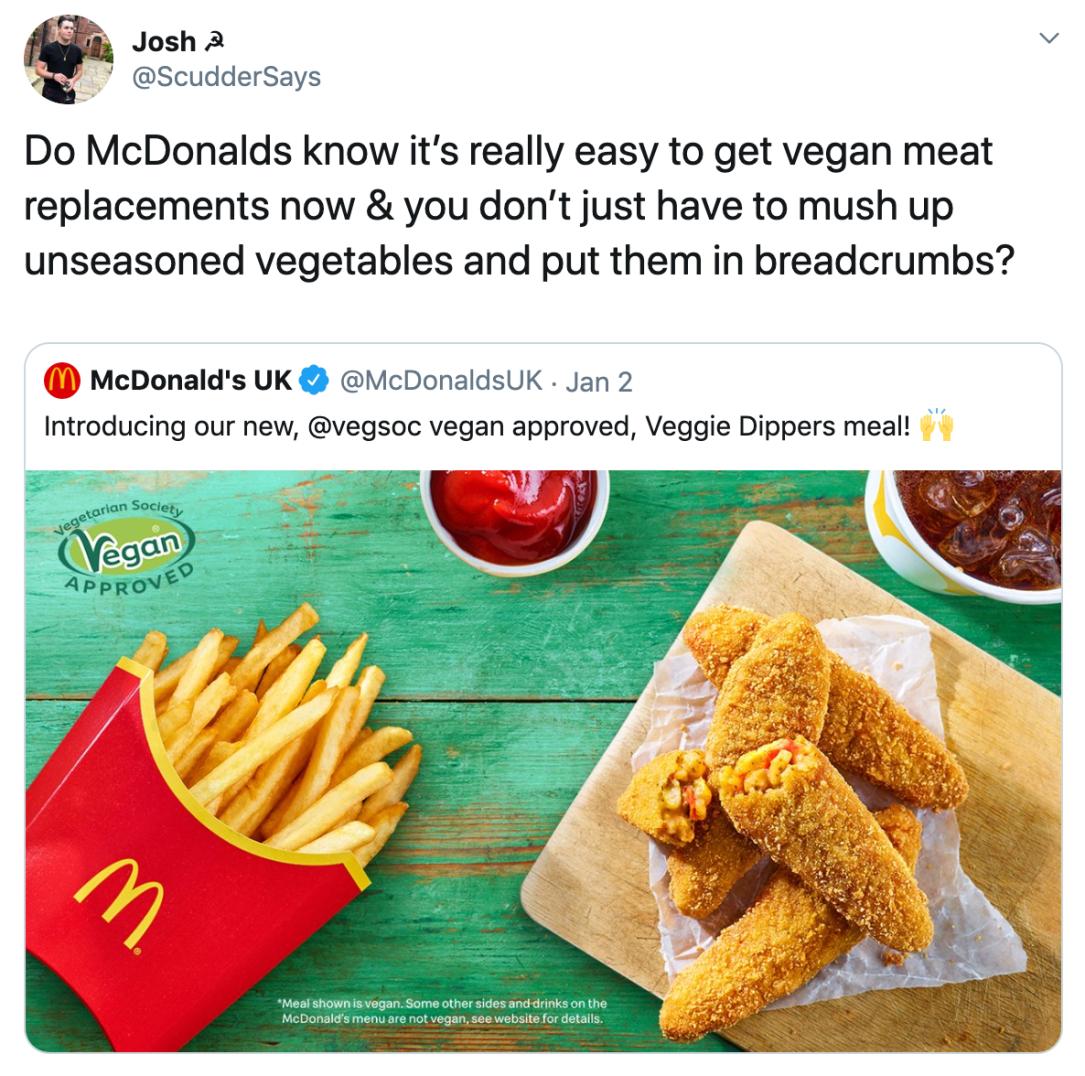Open the @vegsoc mention link

tap(364, 426)
